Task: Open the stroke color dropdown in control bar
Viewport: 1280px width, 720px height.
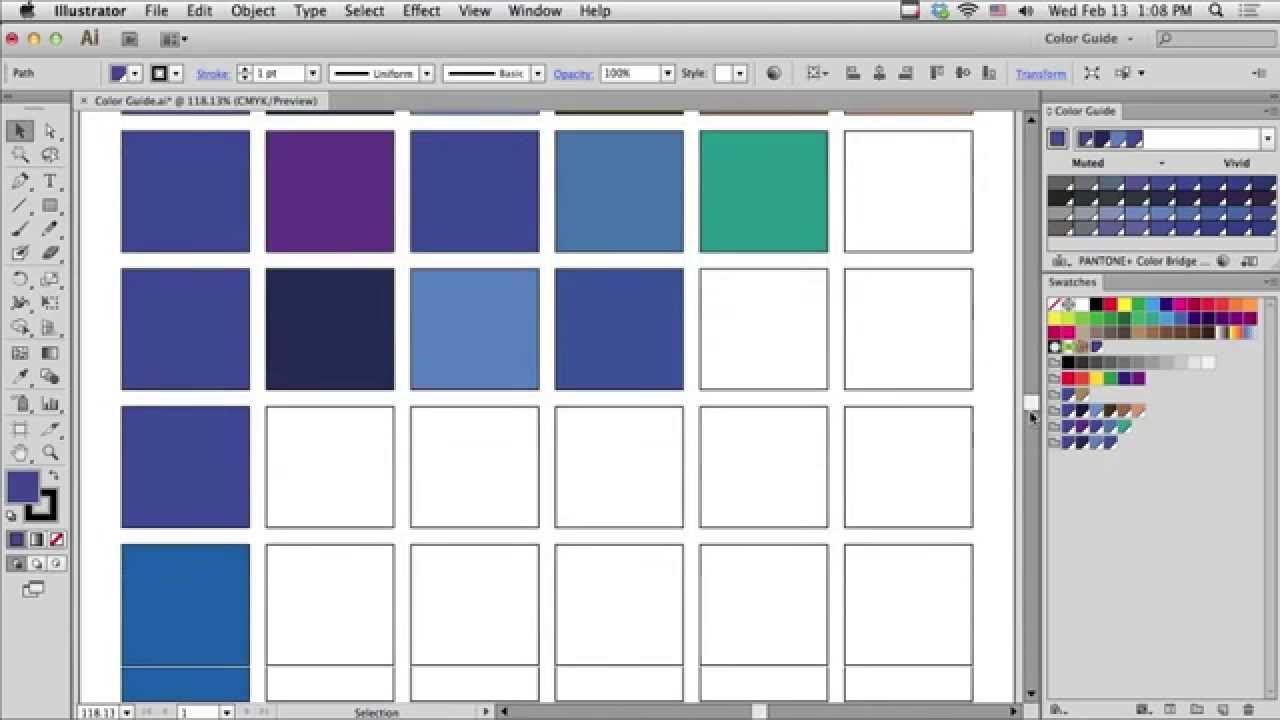Action: click(176, 73)
